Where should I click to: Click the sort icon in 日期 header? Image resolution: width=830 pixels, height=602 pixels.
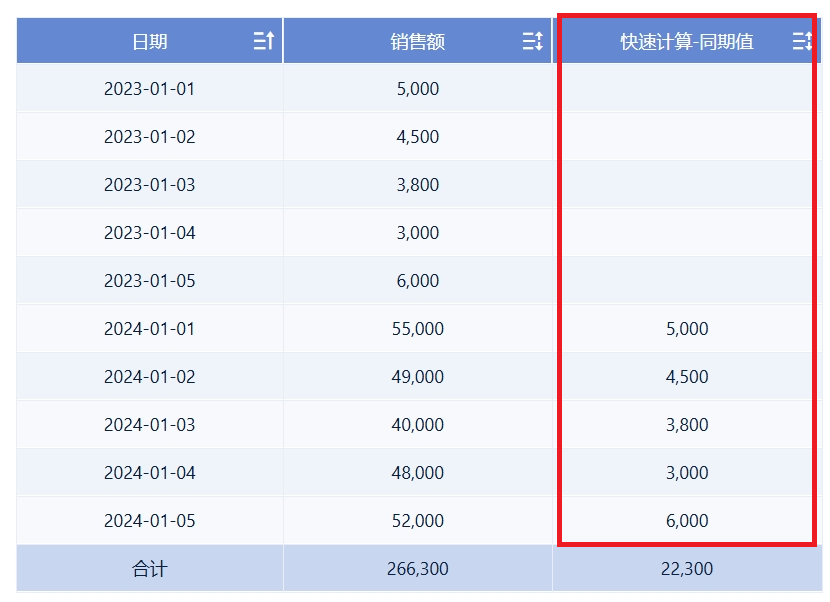tap(264, 40)
